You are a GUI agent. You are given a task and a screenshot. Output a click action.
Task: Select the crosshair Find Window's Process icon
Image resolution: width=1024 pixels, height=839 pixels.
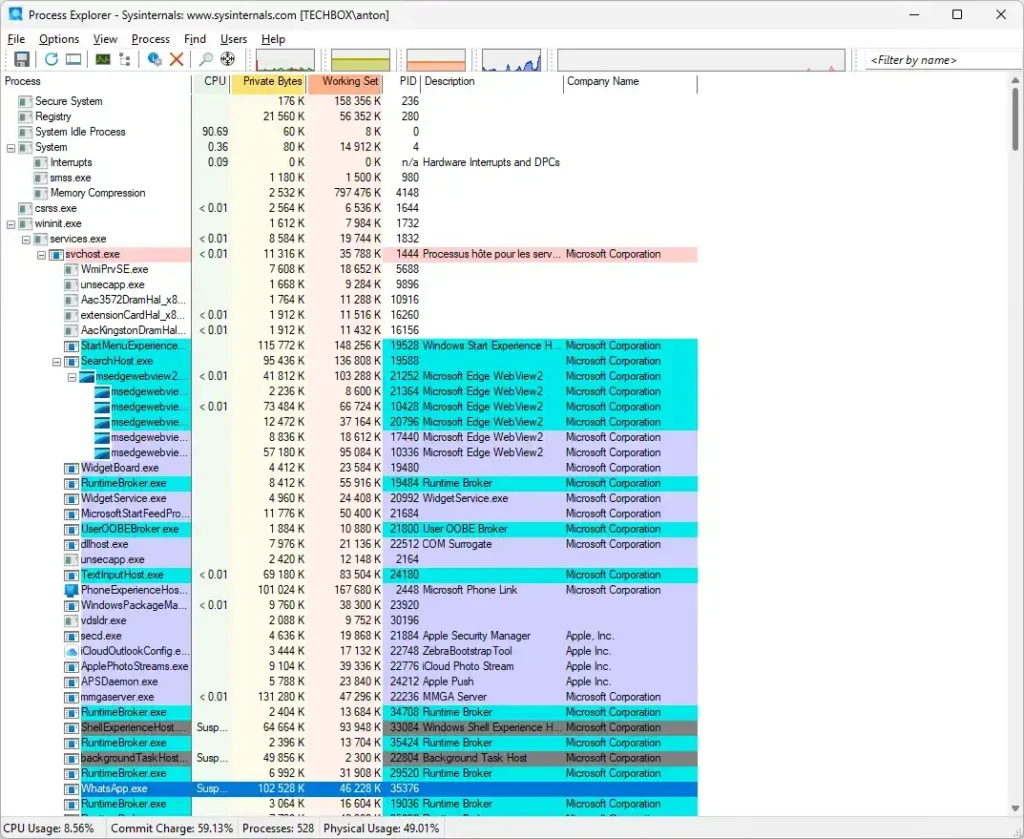pos(228,60)
